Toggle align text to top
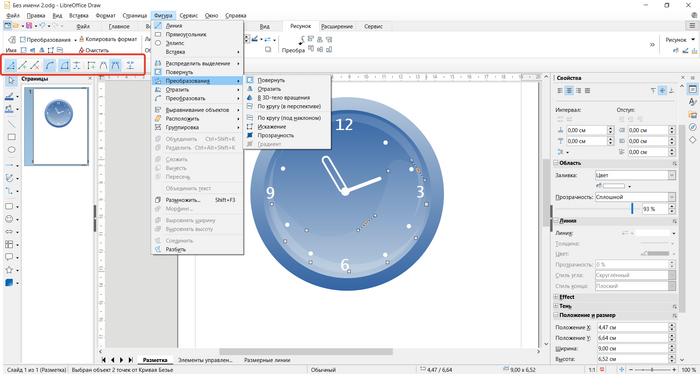The width and height of the screenshot is (700, 374). tap(654, 91)
